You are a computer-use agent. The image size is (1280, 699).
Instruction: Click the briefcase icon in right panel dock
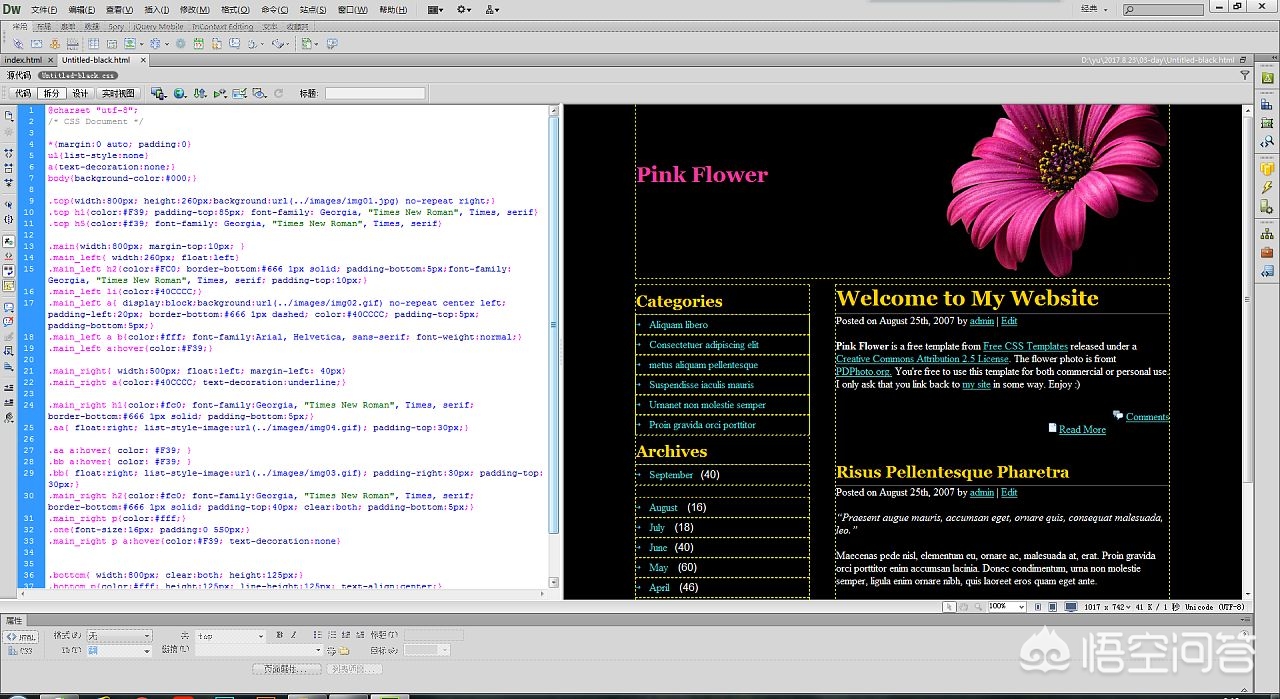point(1267,252)
